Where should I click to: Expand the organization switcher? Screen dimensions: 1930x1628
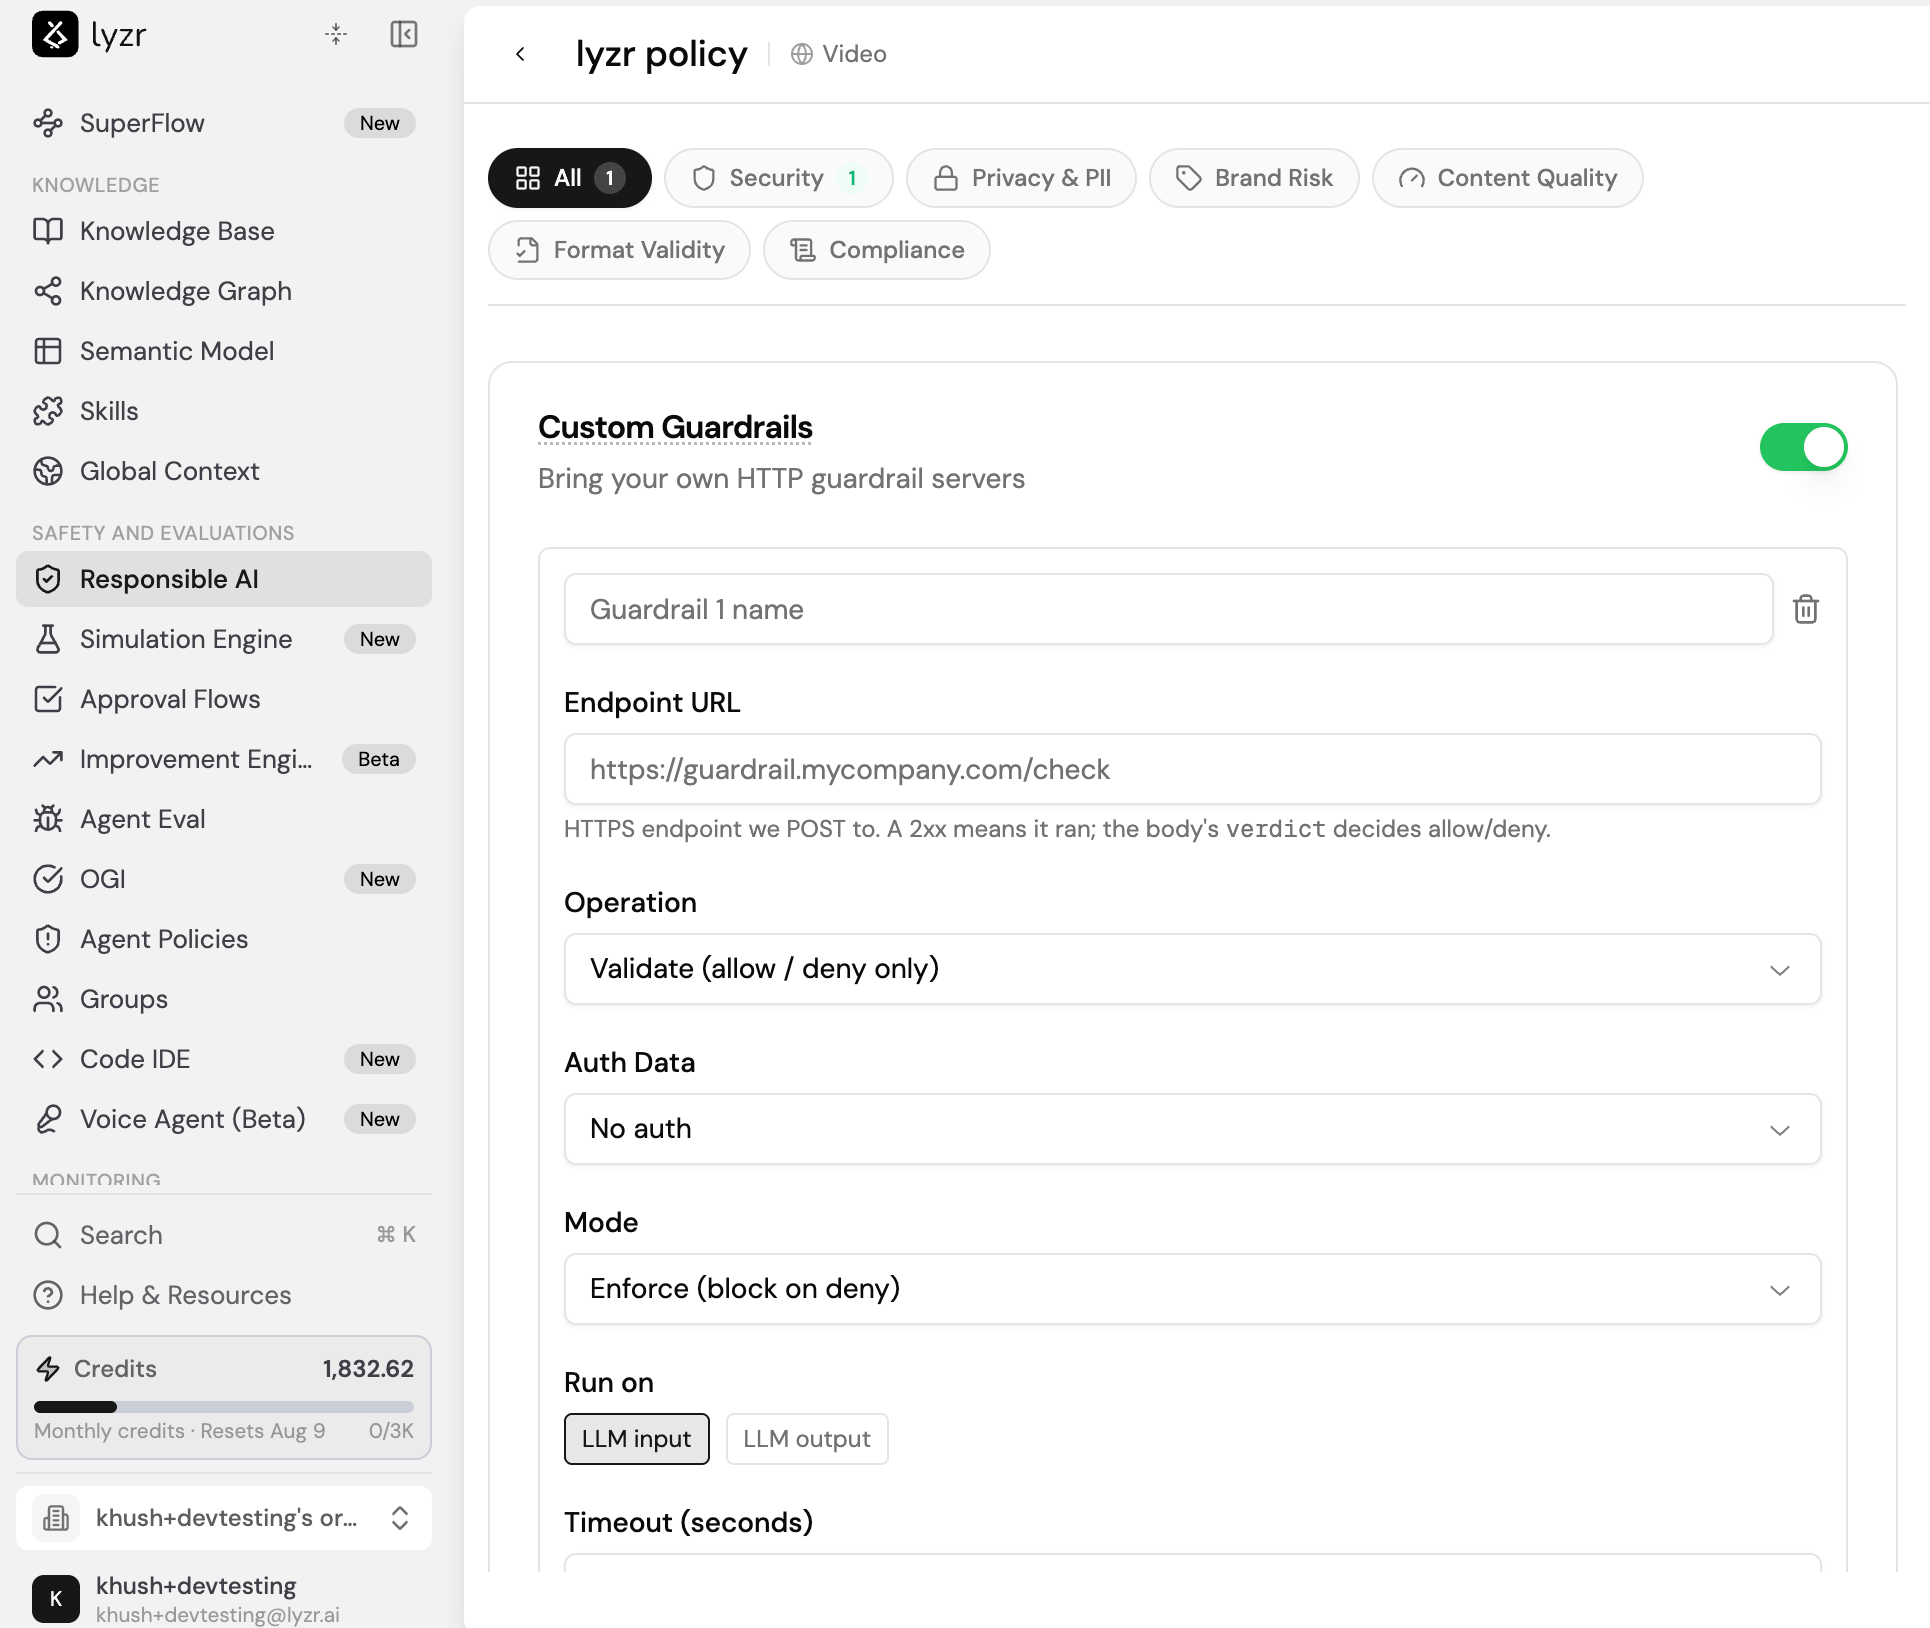[x=224, y=1518]
